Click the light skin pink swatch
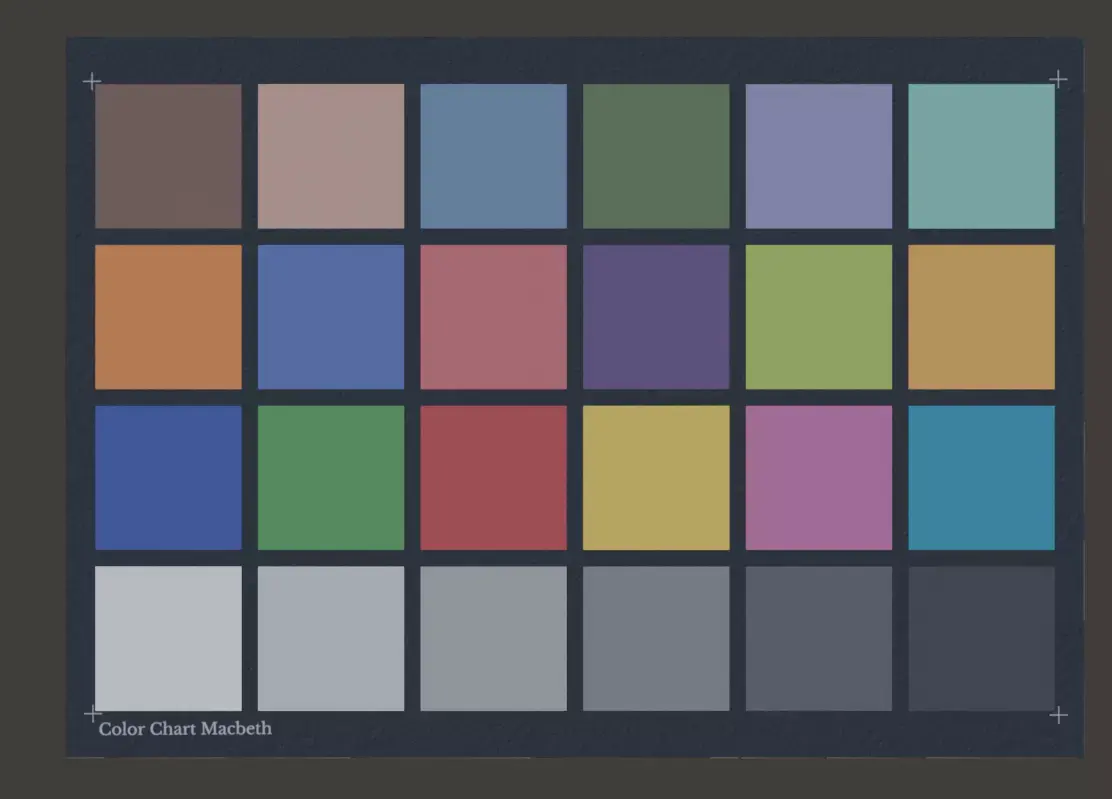 tap(330, 155)
